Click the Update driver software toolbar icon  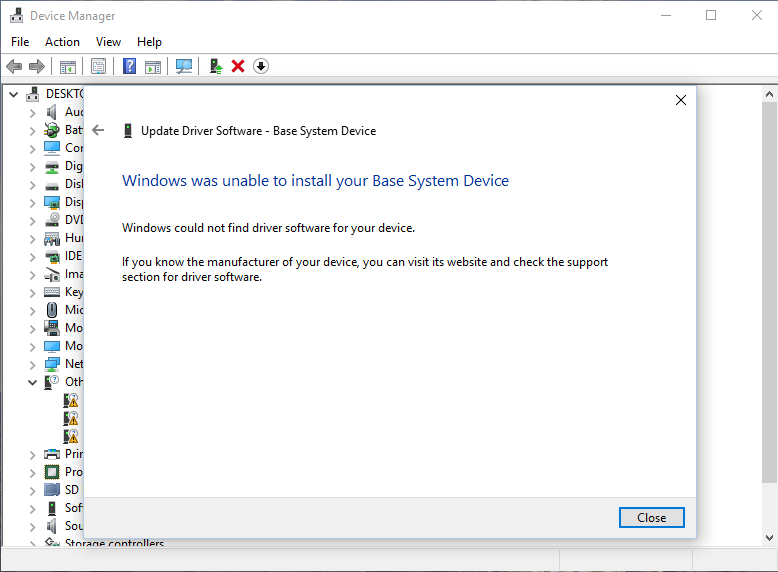[x=215, y=66]
